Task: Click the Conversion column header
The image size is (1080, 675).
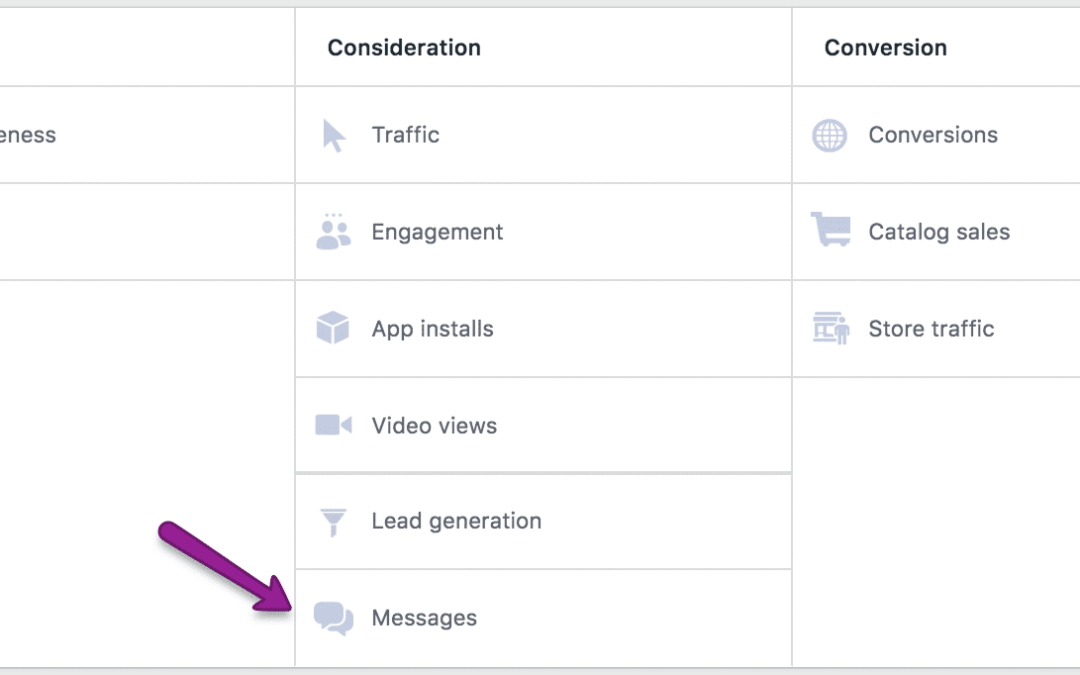Action: pyautogui.click(x=885, y=48)
